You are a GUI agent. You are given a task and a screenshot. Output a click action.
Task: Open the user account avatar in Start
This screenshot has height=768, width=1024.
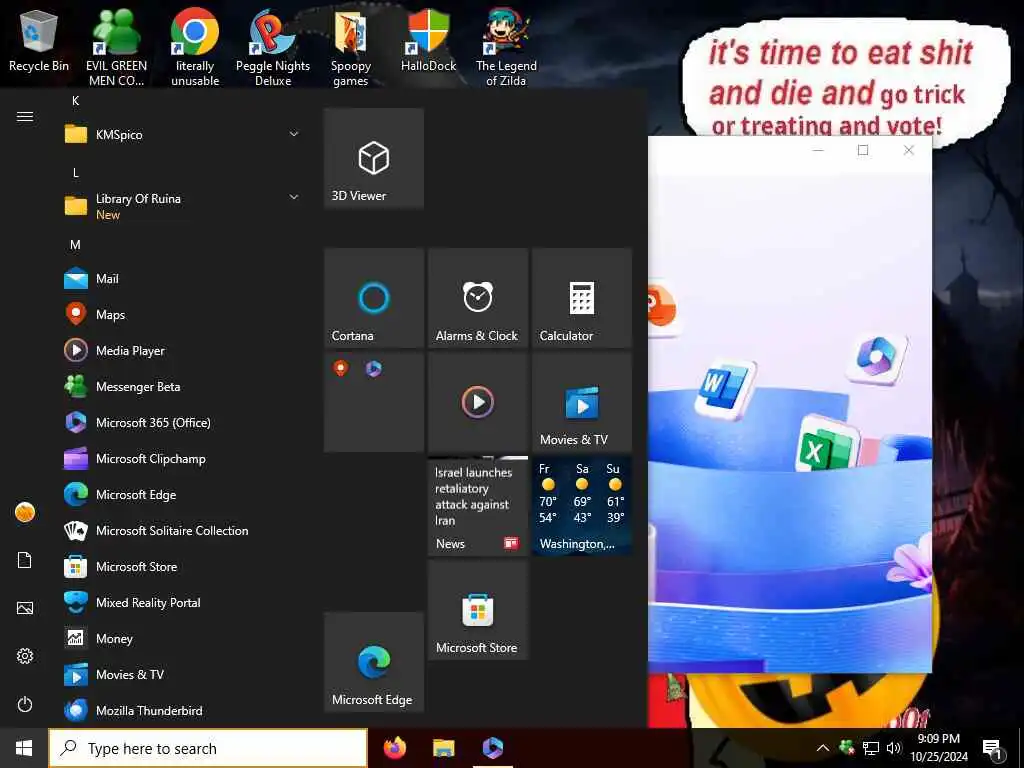(x=25, y=512)
